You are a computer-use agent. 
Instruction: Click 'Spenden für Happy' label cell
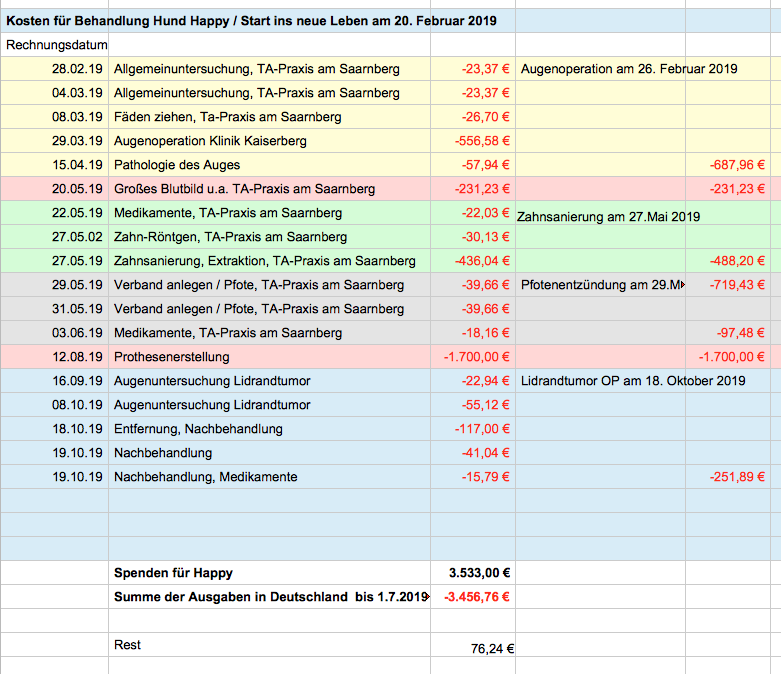click(x=269, y=572)
